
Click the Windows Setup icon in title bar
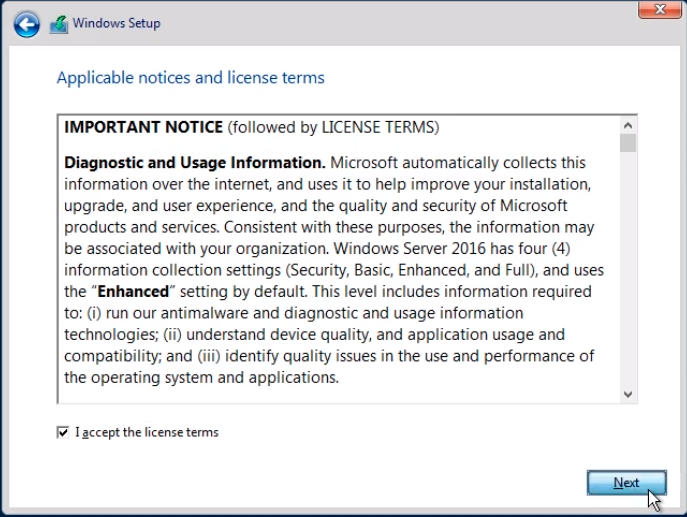tap(59, 25)
